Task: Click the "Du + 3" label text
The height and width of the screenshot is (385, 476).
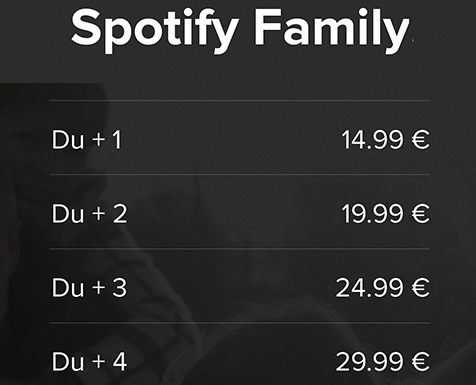Action: [89, 288]
